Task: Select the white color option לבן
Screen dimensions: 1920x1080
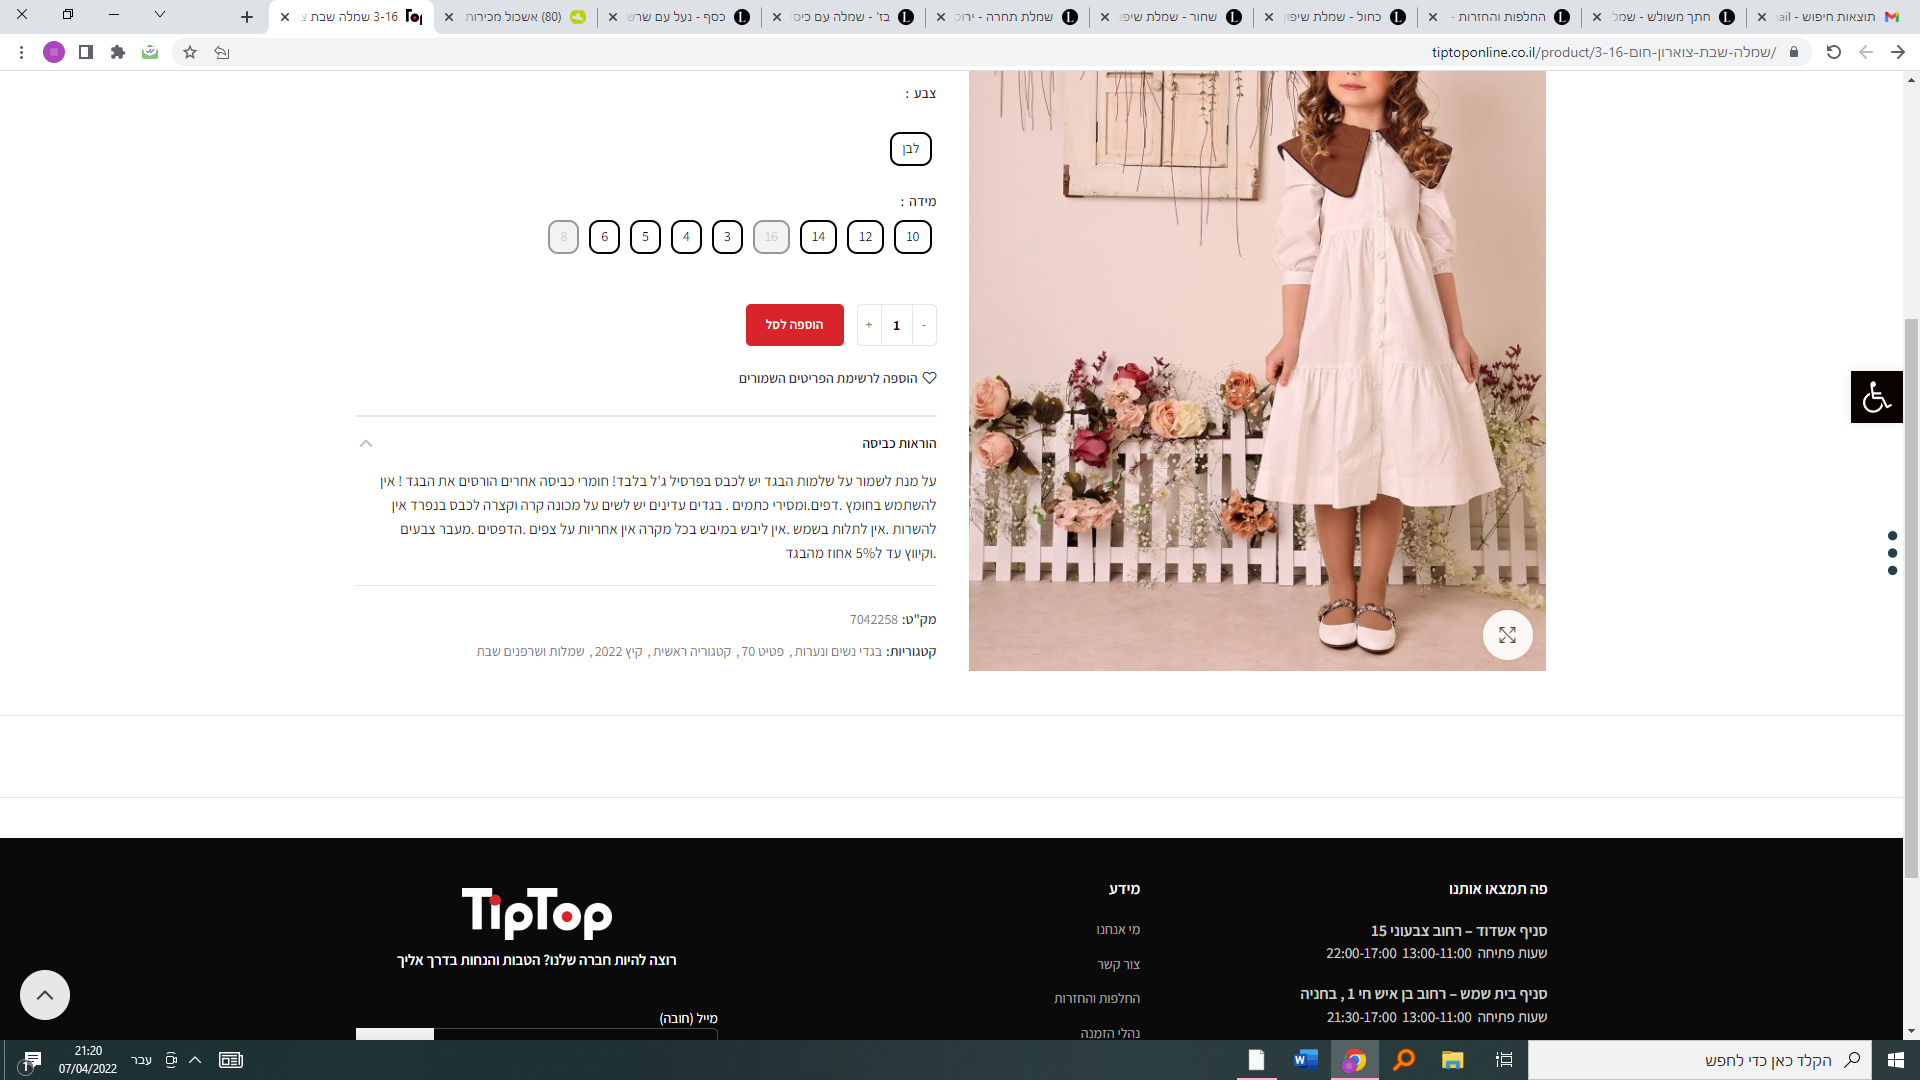Action: (x=910, y=149)
